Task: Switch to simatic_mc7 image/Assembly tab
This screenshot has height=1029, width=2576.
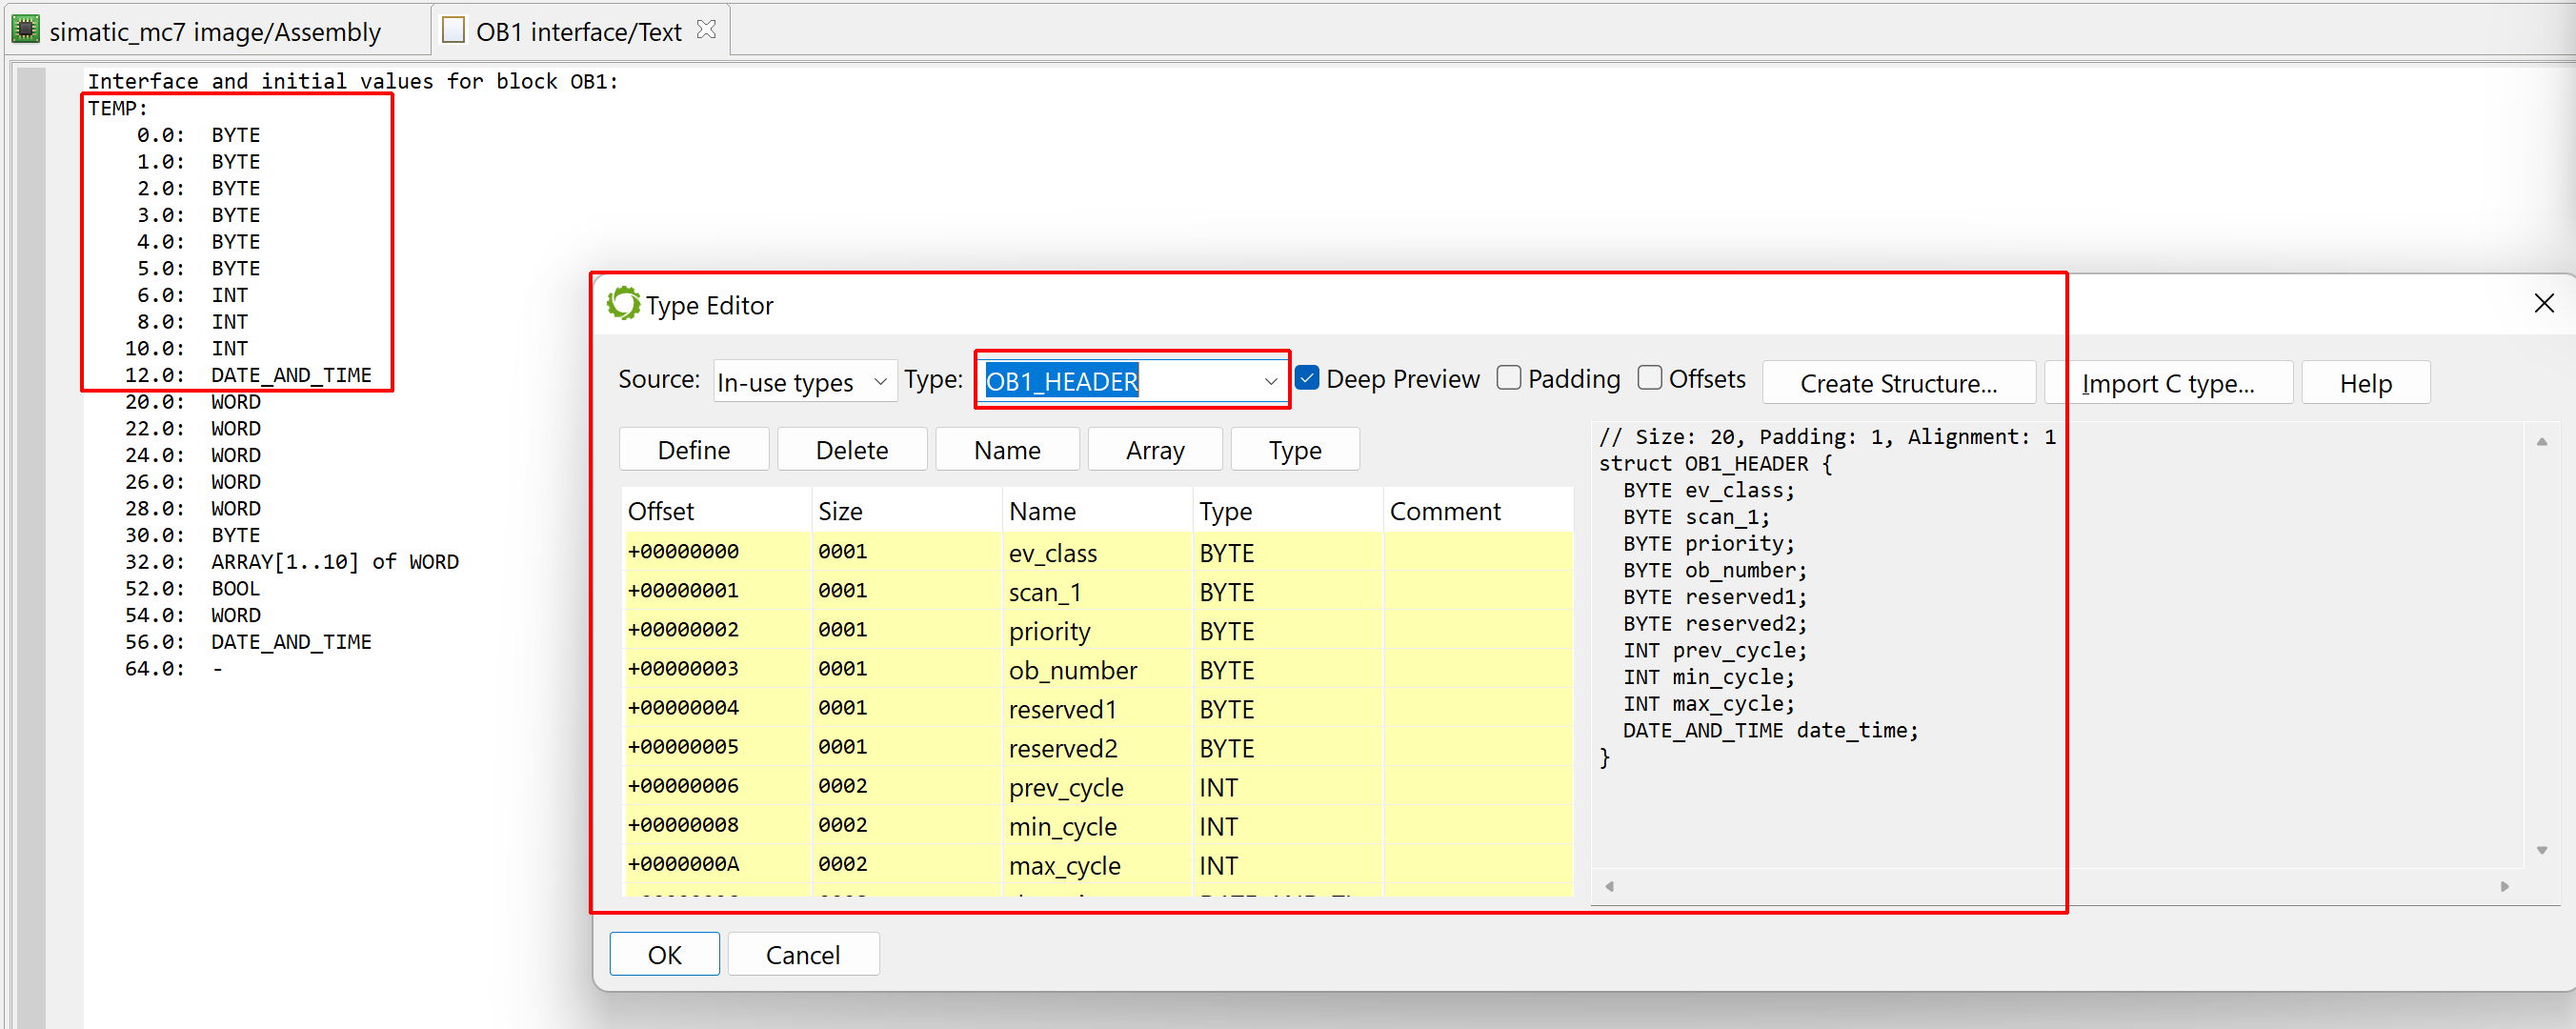Action: click(214, 31)
